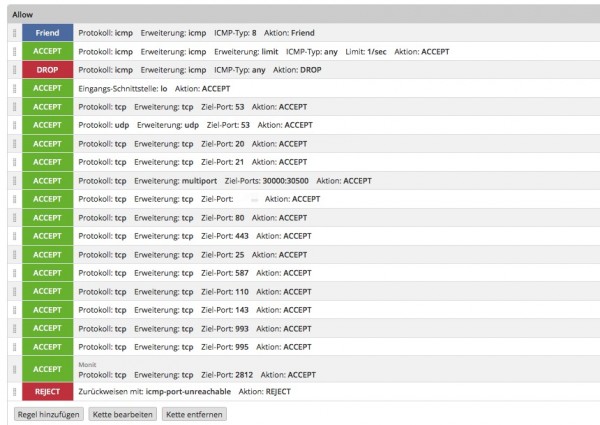Click the drag handle of the REJECT rule
This screenshot has width=600, height=425.
coord(15,392)
